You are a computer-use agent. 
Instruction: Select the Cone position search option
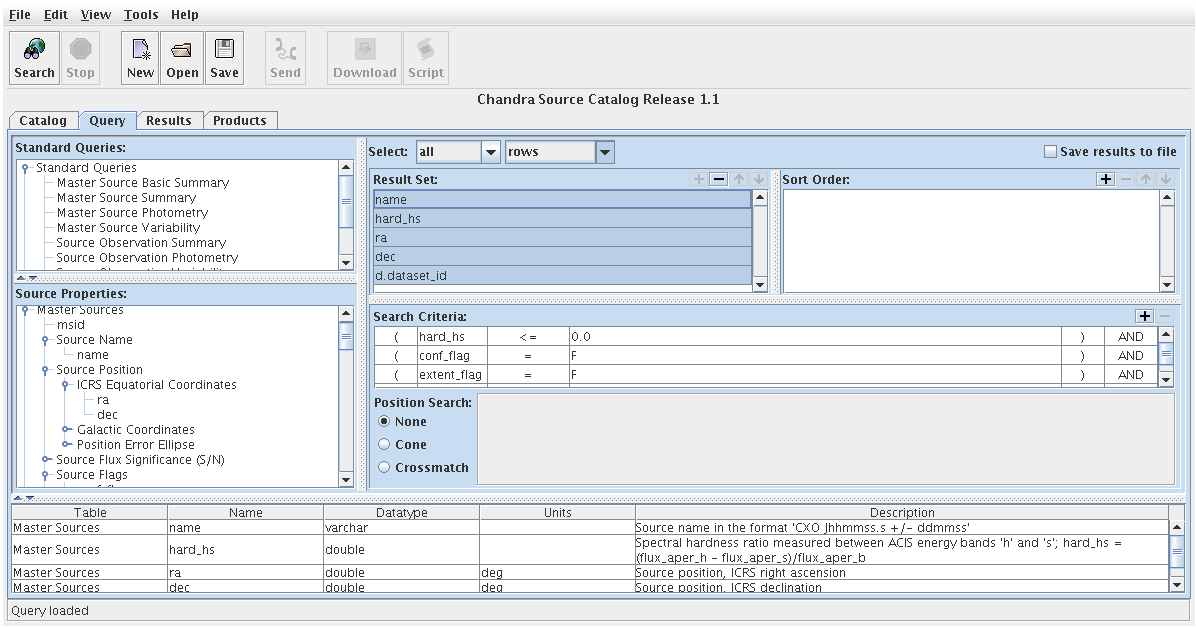coord(385,445)
